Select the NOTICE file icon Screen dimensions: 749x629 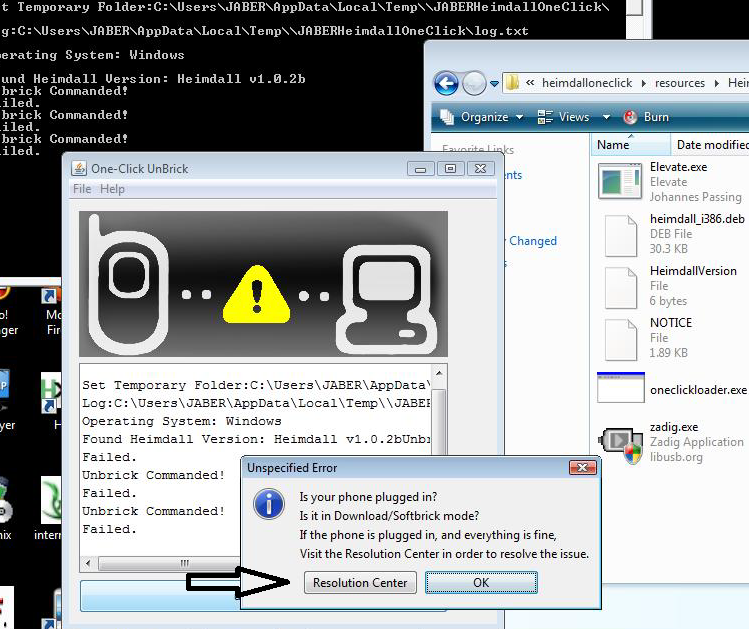(621, 340)
